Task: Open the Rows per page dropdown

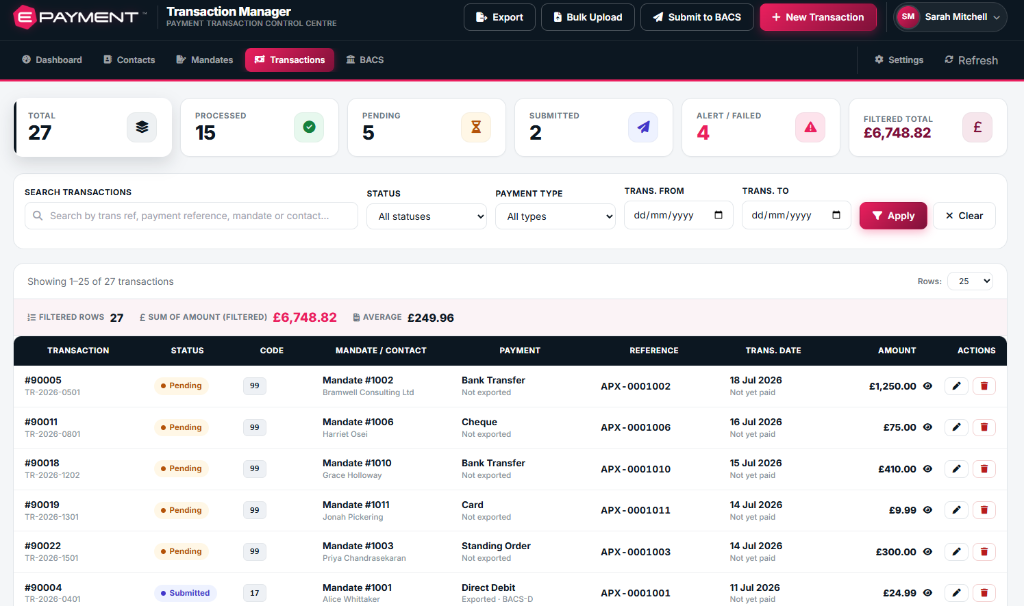Action: [x=970, y=281]
